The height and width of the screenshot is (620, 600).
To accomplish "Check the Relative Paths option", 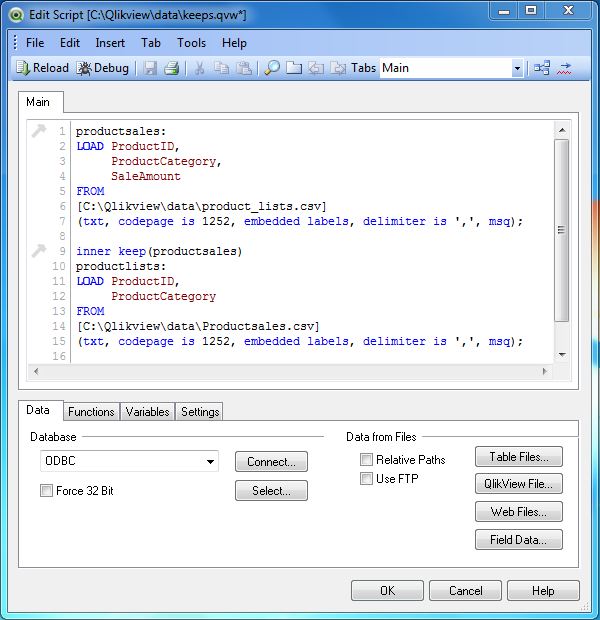I will 366,459.
